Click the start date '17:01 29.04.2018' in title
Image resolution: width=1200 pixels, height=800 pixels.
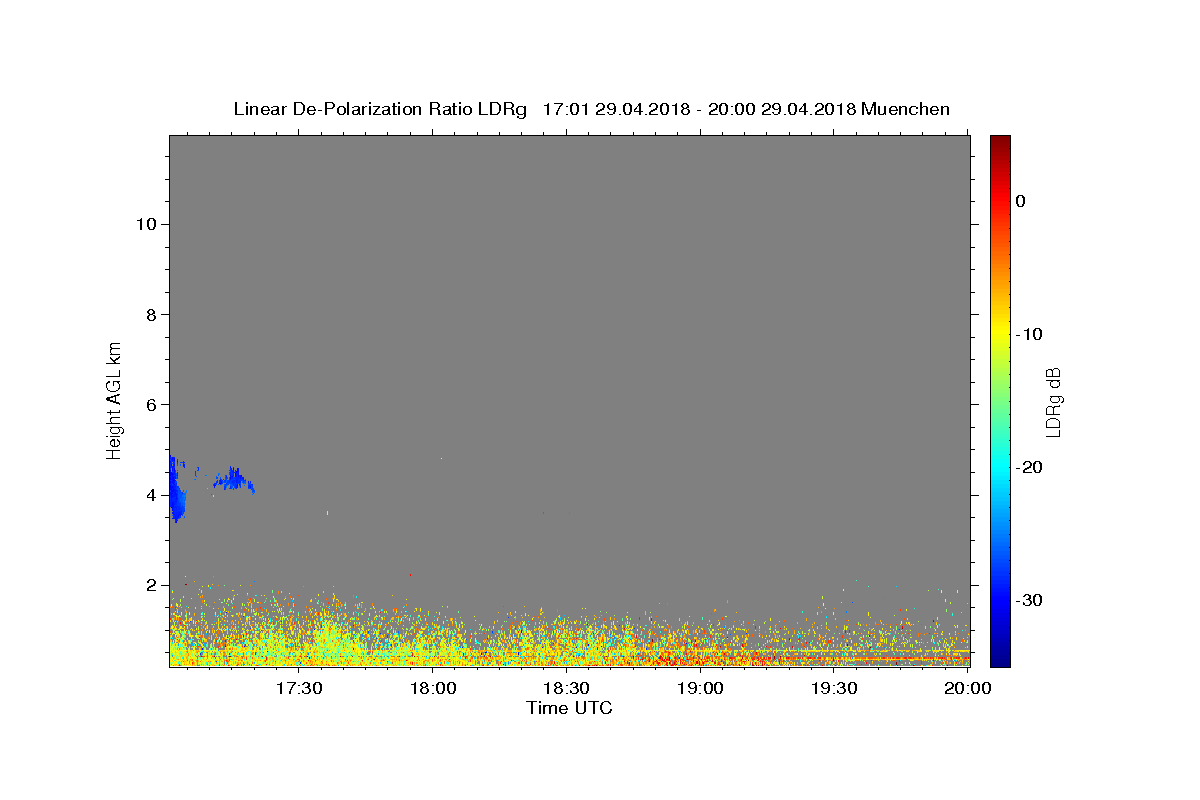click(x=615, y=109)
